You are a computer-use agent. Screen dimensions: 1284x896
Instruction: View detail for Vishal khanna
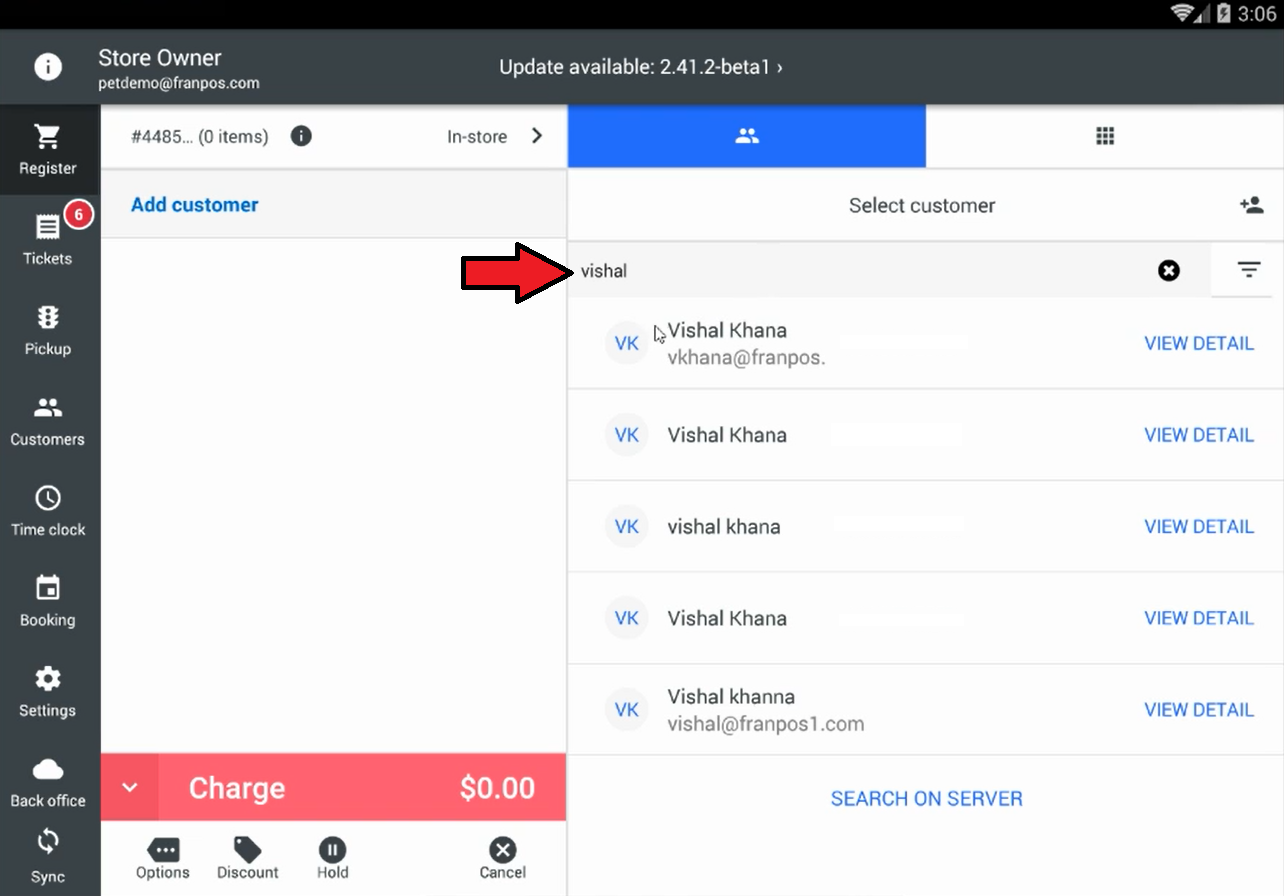pos(1198,710)
